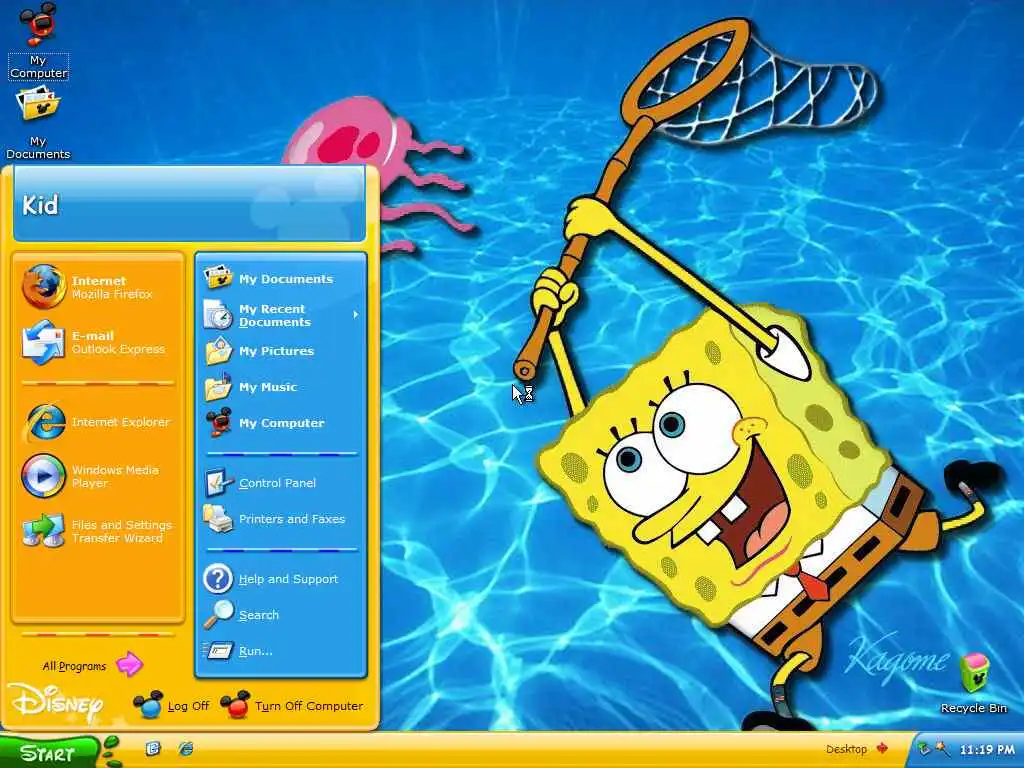This screenshot has height=768, width=1024.
Task: Launch Internet Explorer icon in Start menu
Action: [43, 422]
